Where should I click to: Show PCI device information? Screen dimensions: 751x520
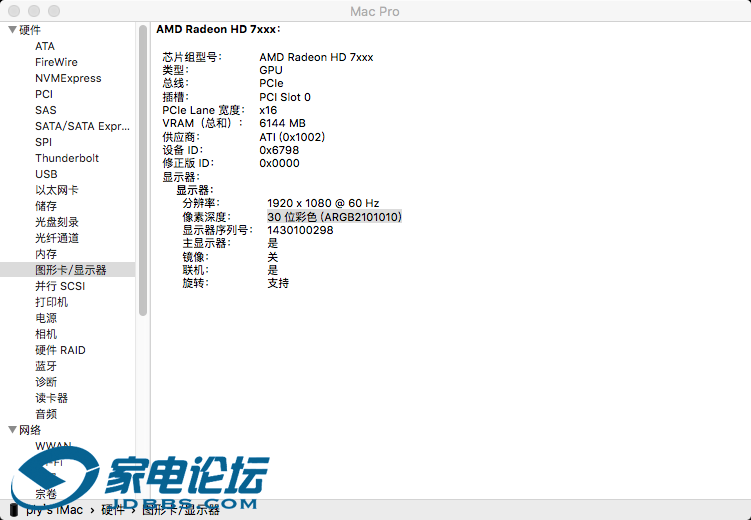tap(44, 94)
